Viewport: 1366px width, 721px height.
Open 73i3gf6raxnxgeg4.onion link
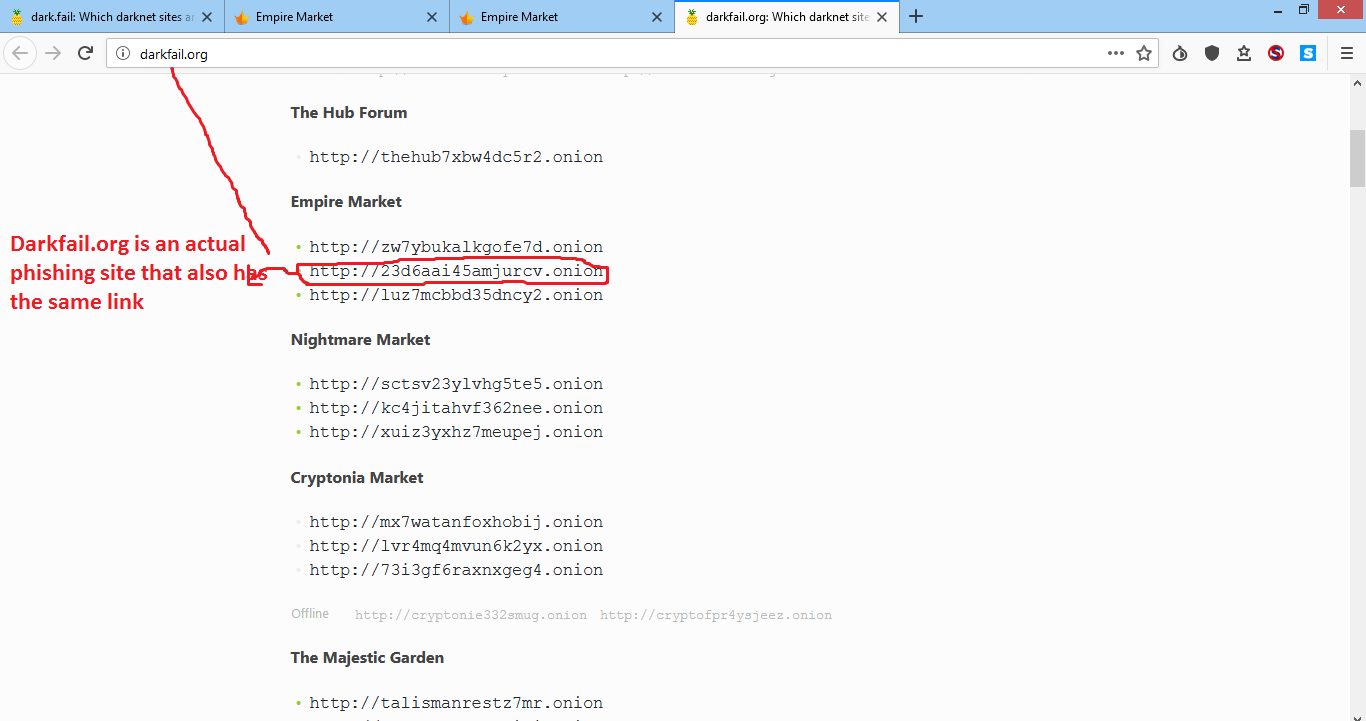(456, 570)
